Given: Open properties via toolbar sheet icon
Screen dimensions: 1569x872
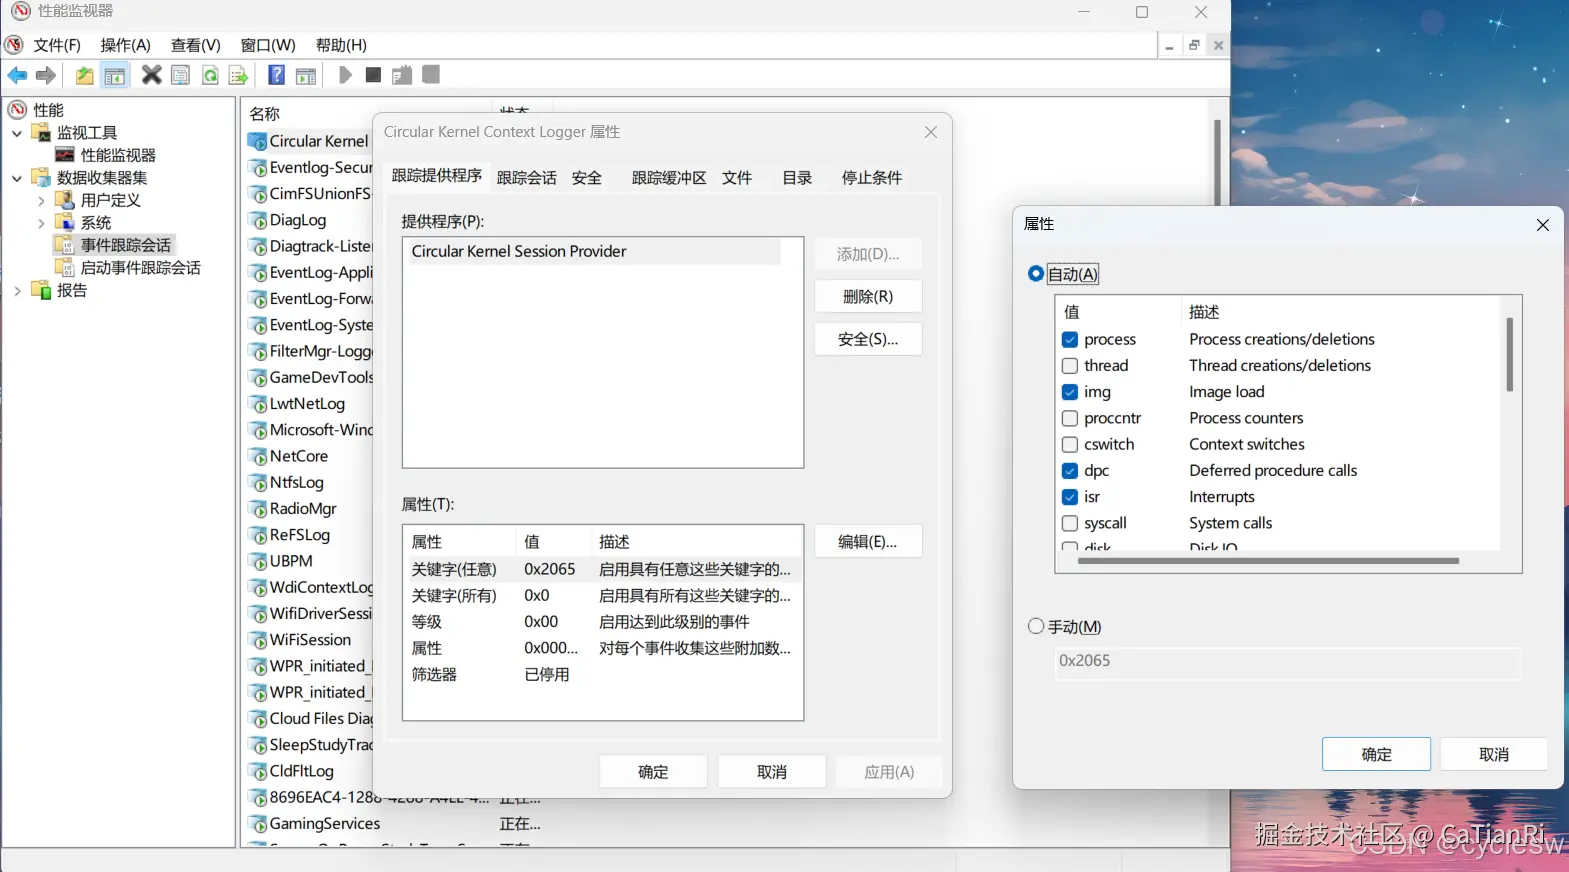Looking at the screenshot, I should click(181, 75).
